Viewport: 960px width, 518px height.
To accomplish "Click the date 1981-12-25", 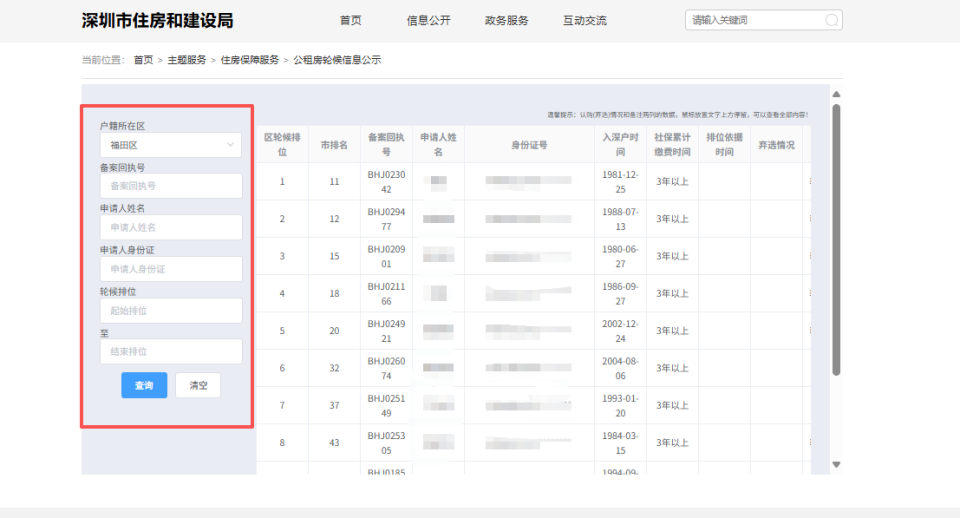I will (620, 182).
